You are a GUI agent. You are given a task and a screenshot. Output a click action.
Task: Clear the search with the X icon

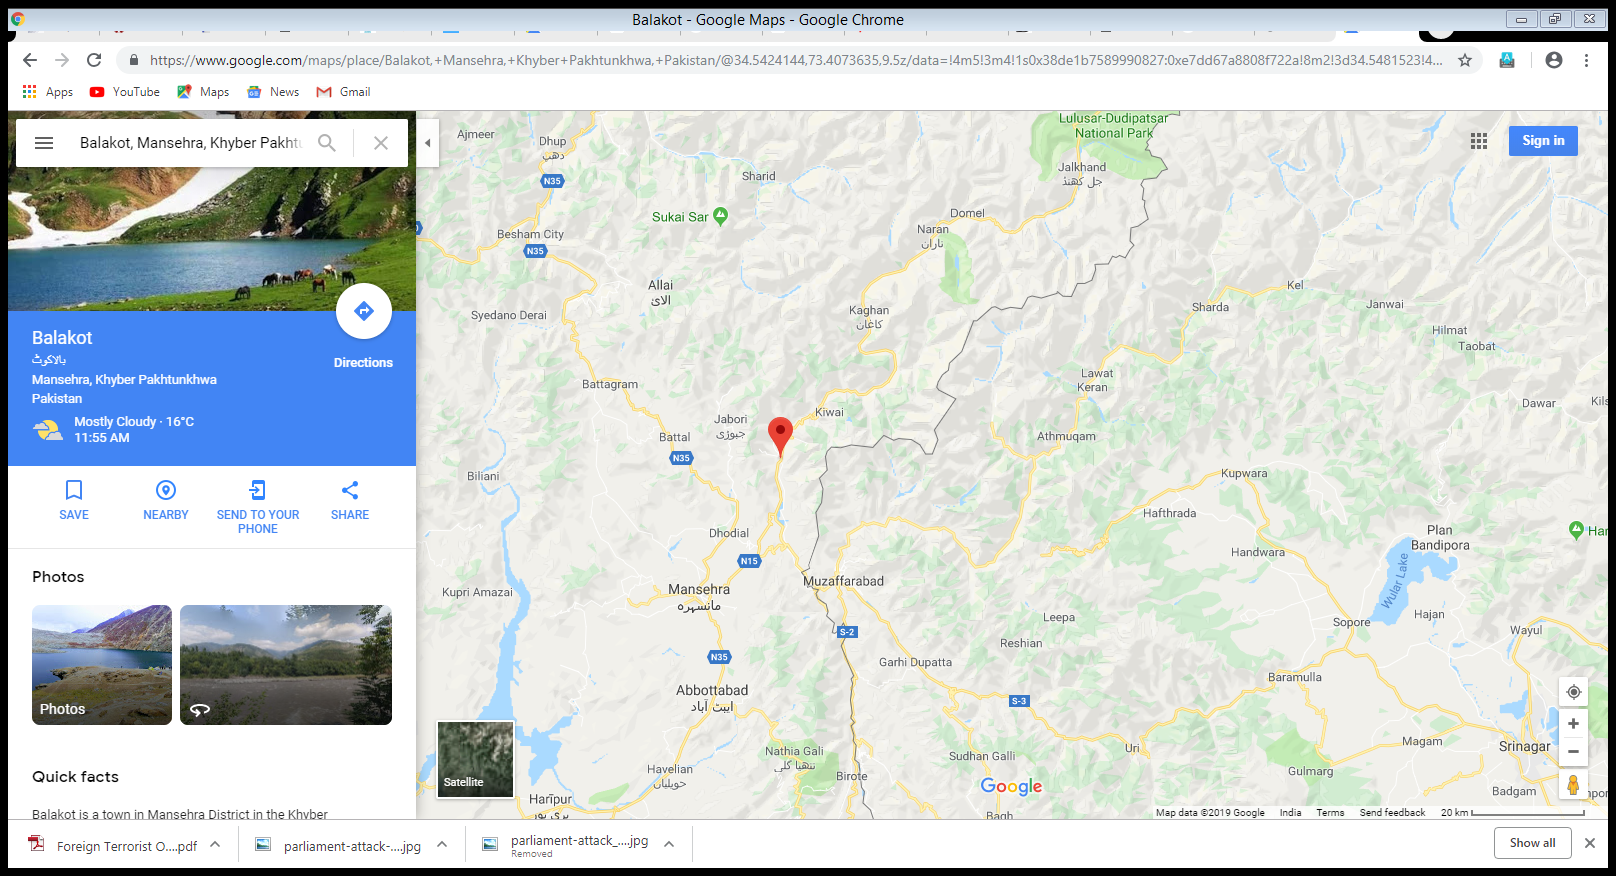click(x=381, y=143)
